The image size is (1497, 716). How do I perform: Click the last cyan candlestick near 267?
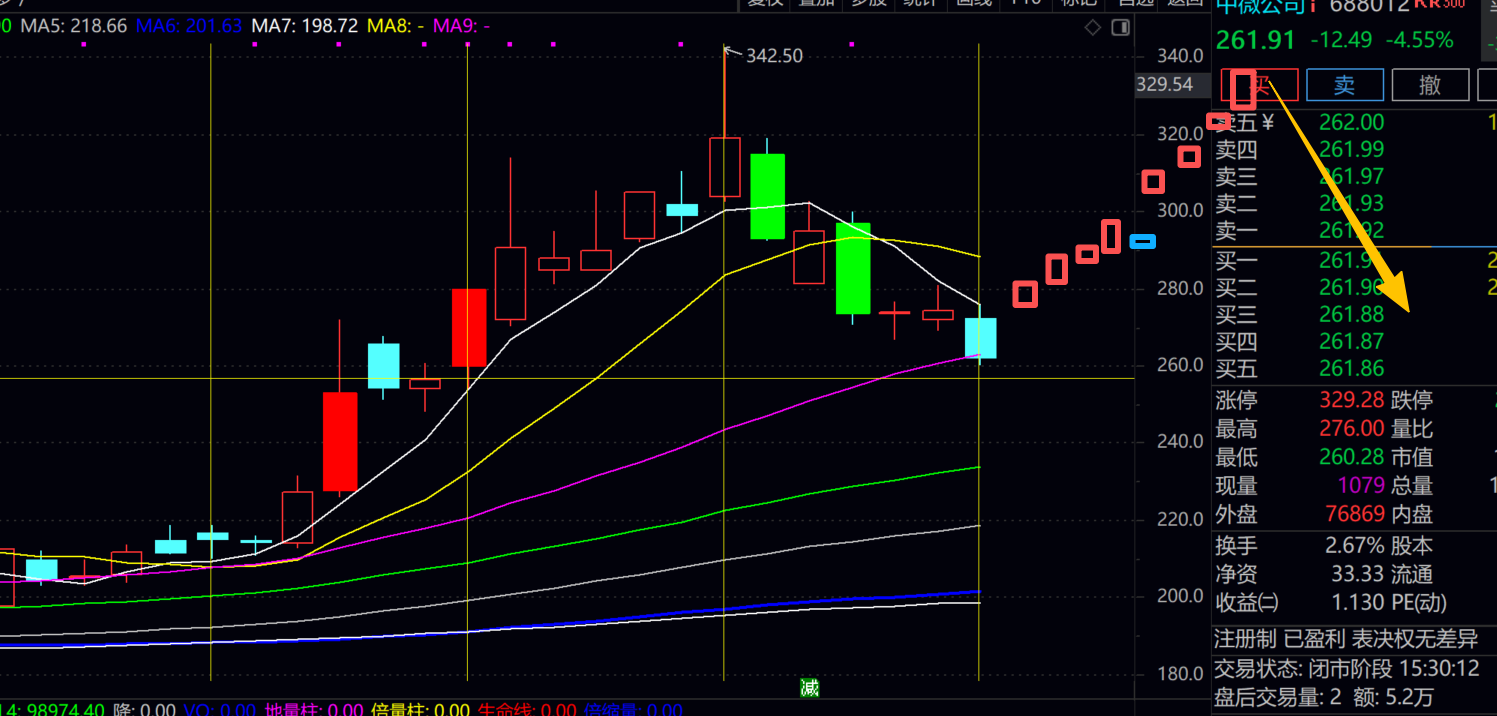pyautogui.click(x=980, y=338)
